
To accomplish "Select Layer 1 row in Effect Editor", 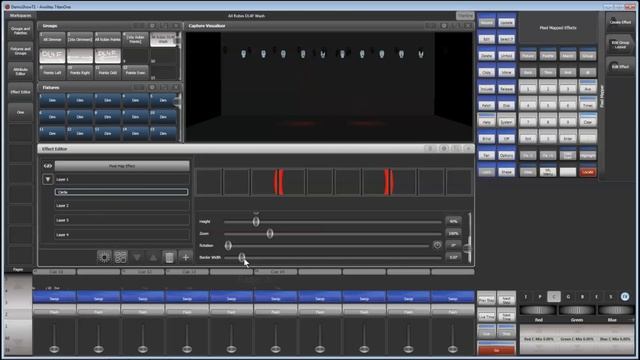I will click(122, 179).
